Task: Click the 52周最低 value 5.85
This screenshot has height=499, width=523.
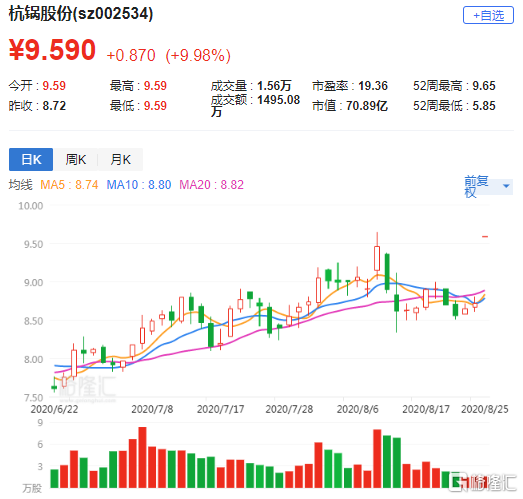Action: (x=484, y=106)
